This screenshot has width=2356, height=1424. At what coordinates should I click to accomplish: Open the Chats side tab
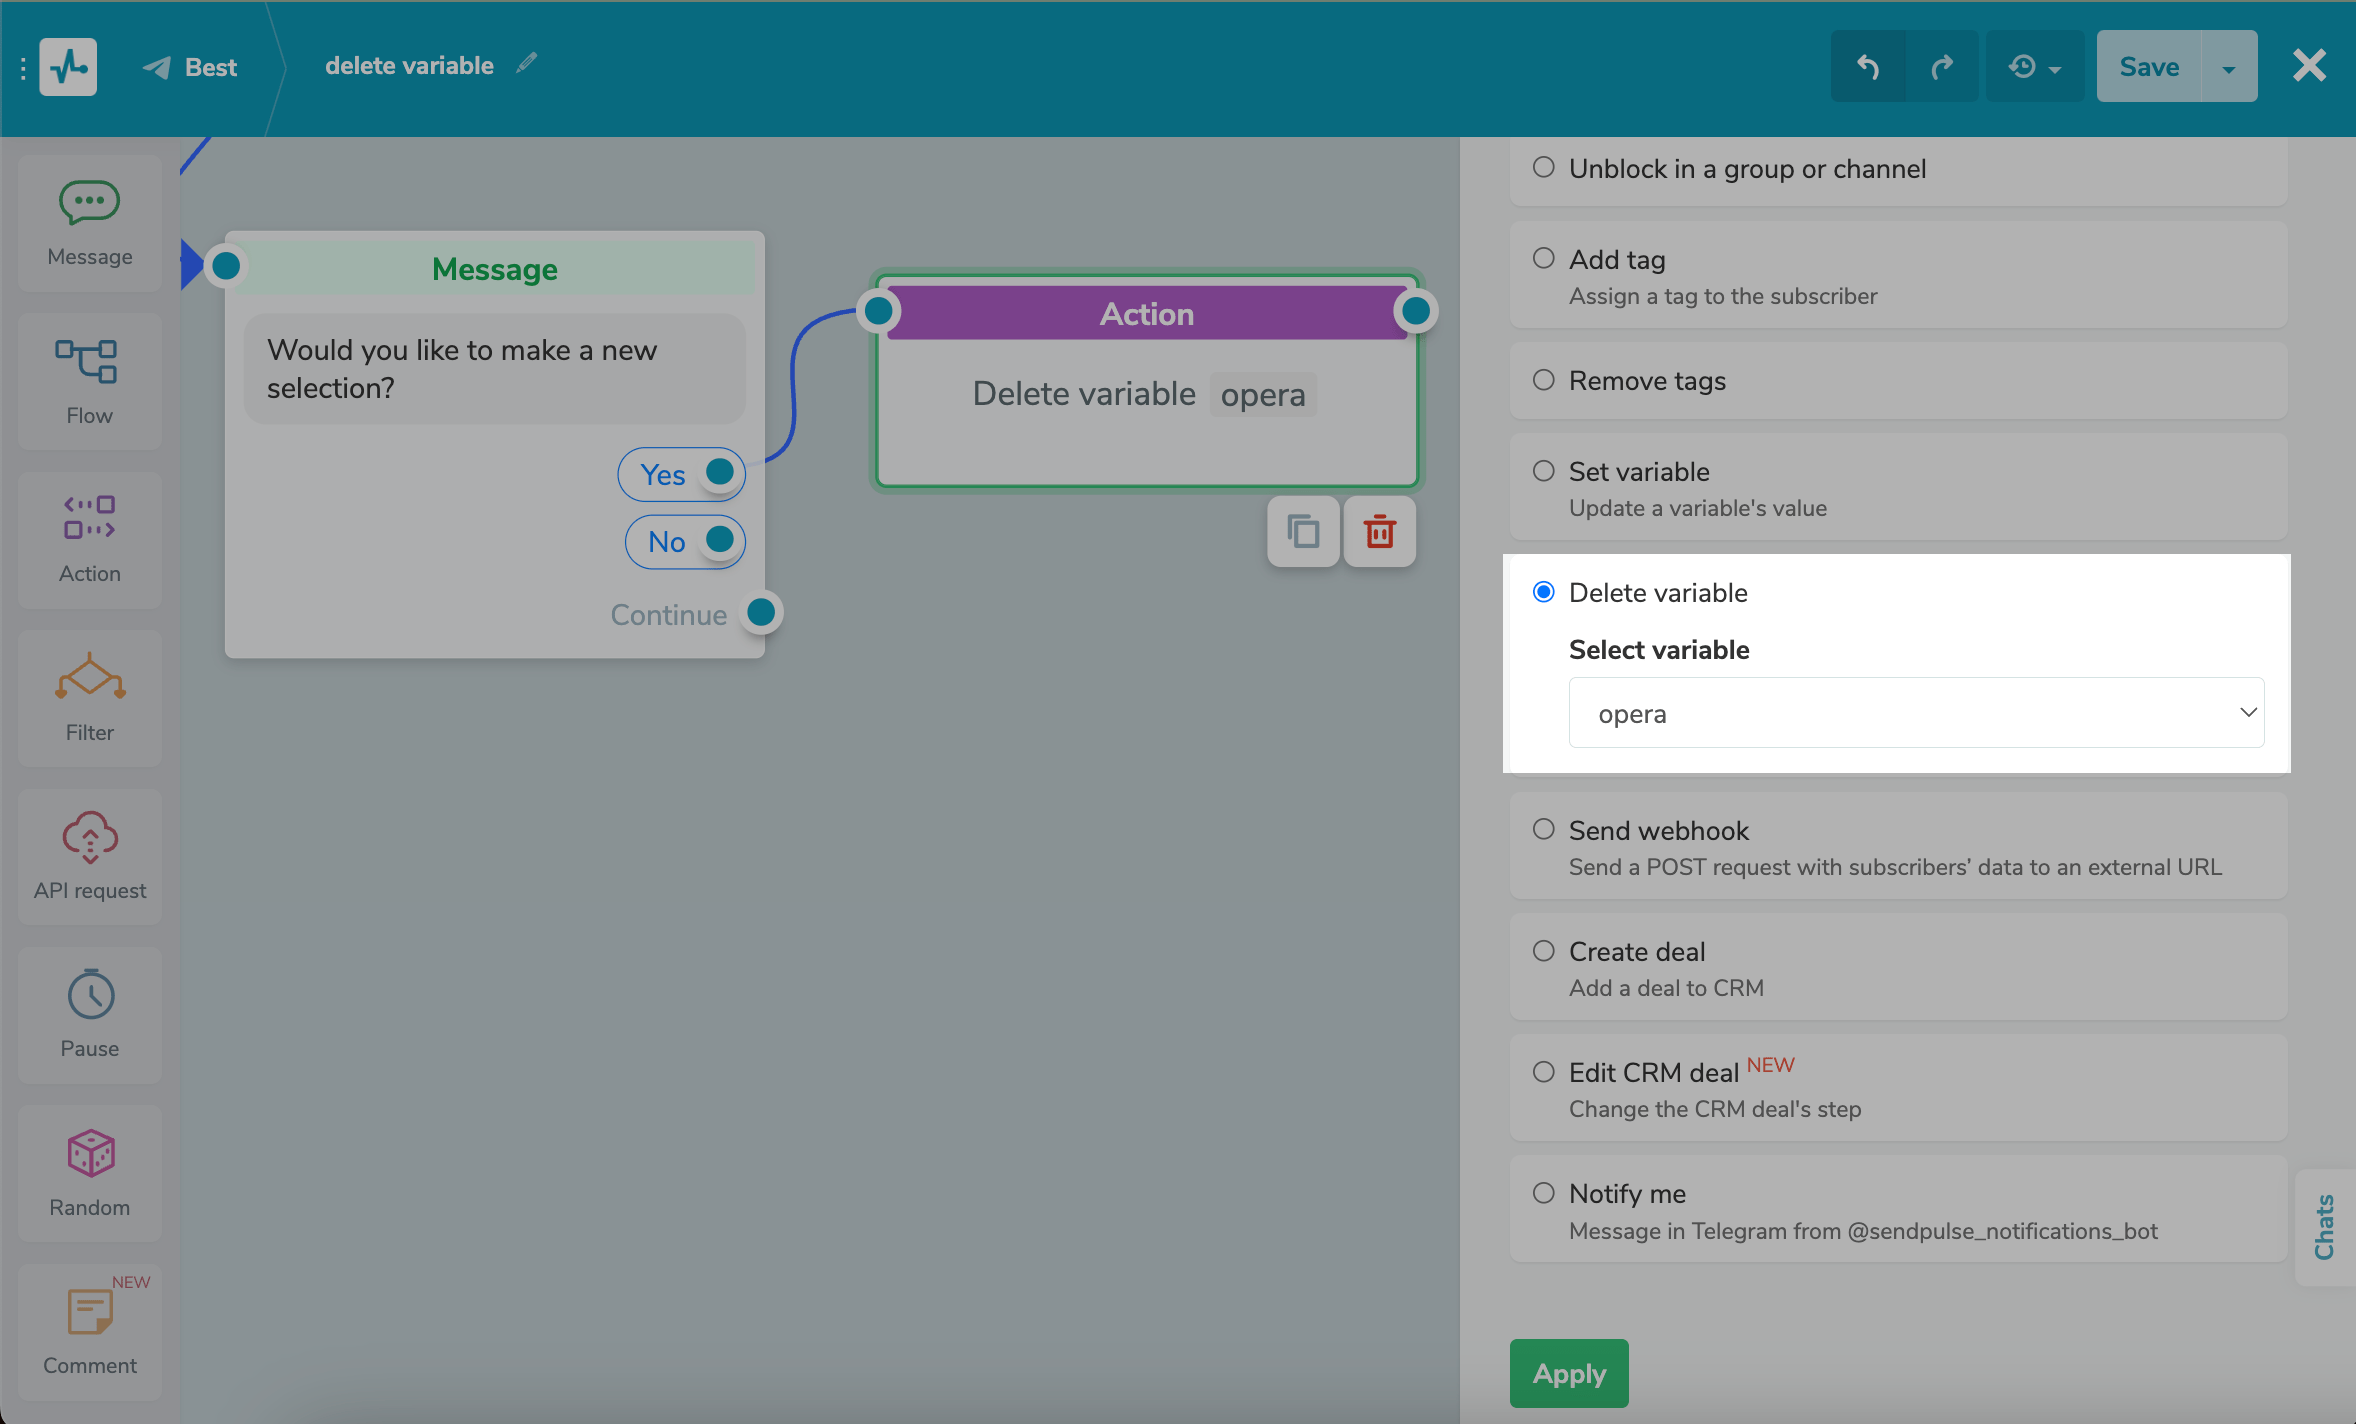pos(2324,1227)
